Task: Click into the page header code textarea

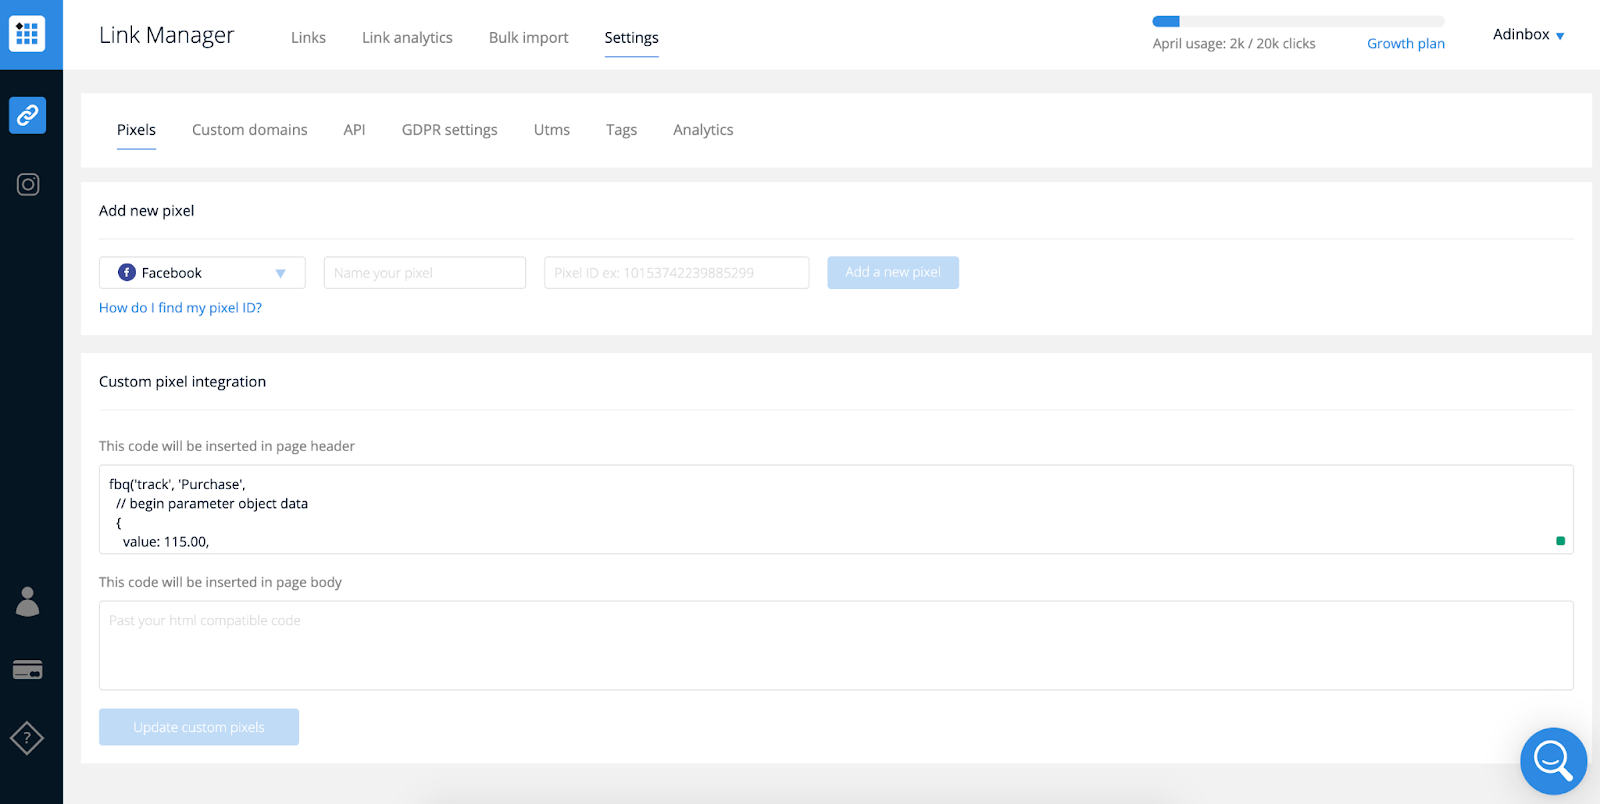Action: (836, 509)
